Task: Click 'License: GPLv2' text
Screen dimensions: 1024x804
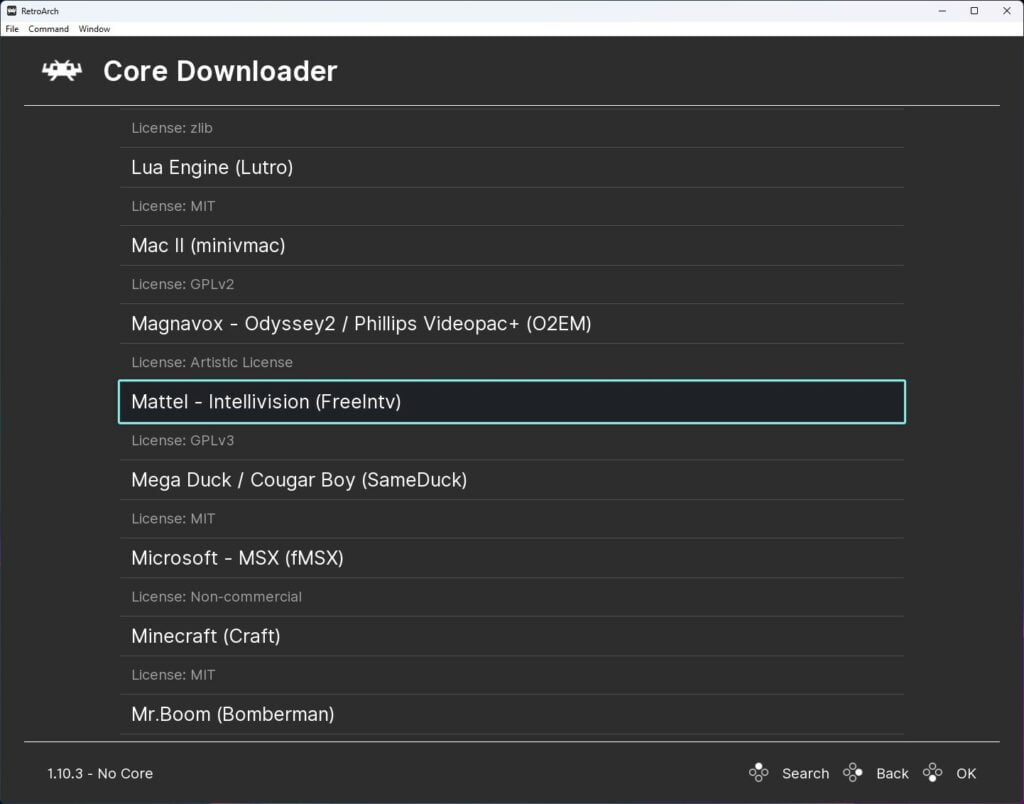Action: pos(182,284)
